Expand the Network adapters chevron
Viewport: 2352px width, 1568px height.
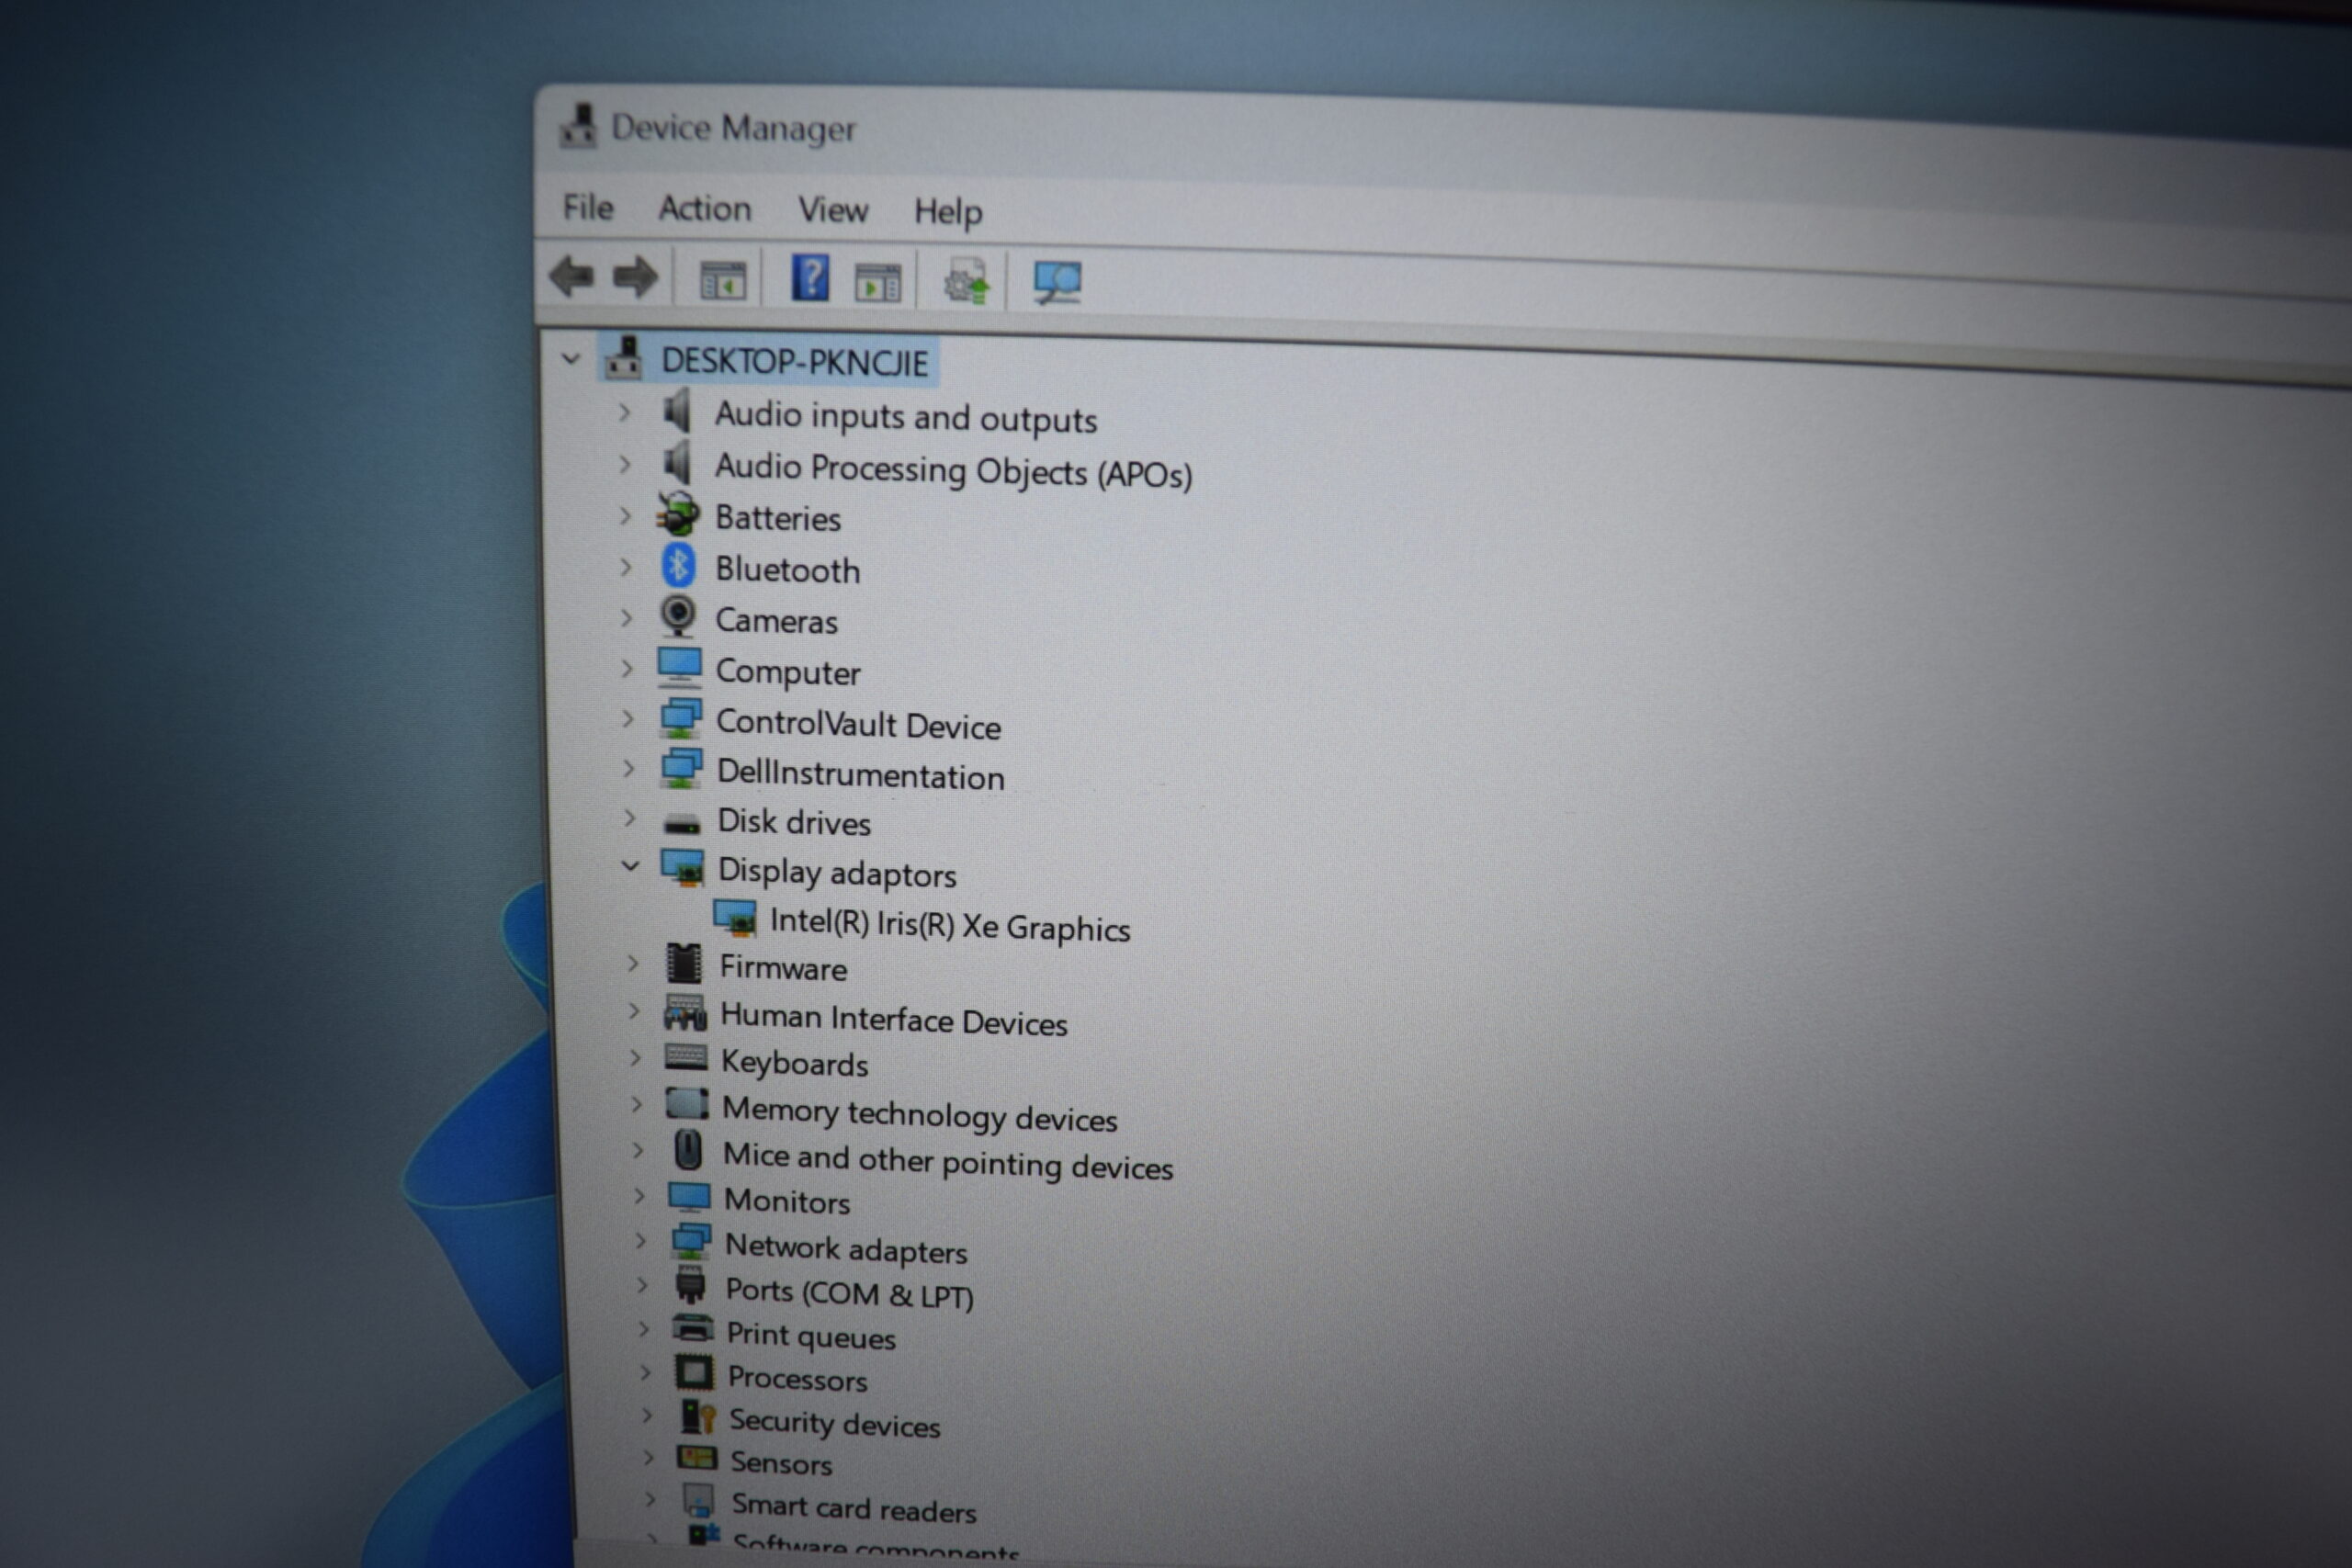coord(641,1240)
